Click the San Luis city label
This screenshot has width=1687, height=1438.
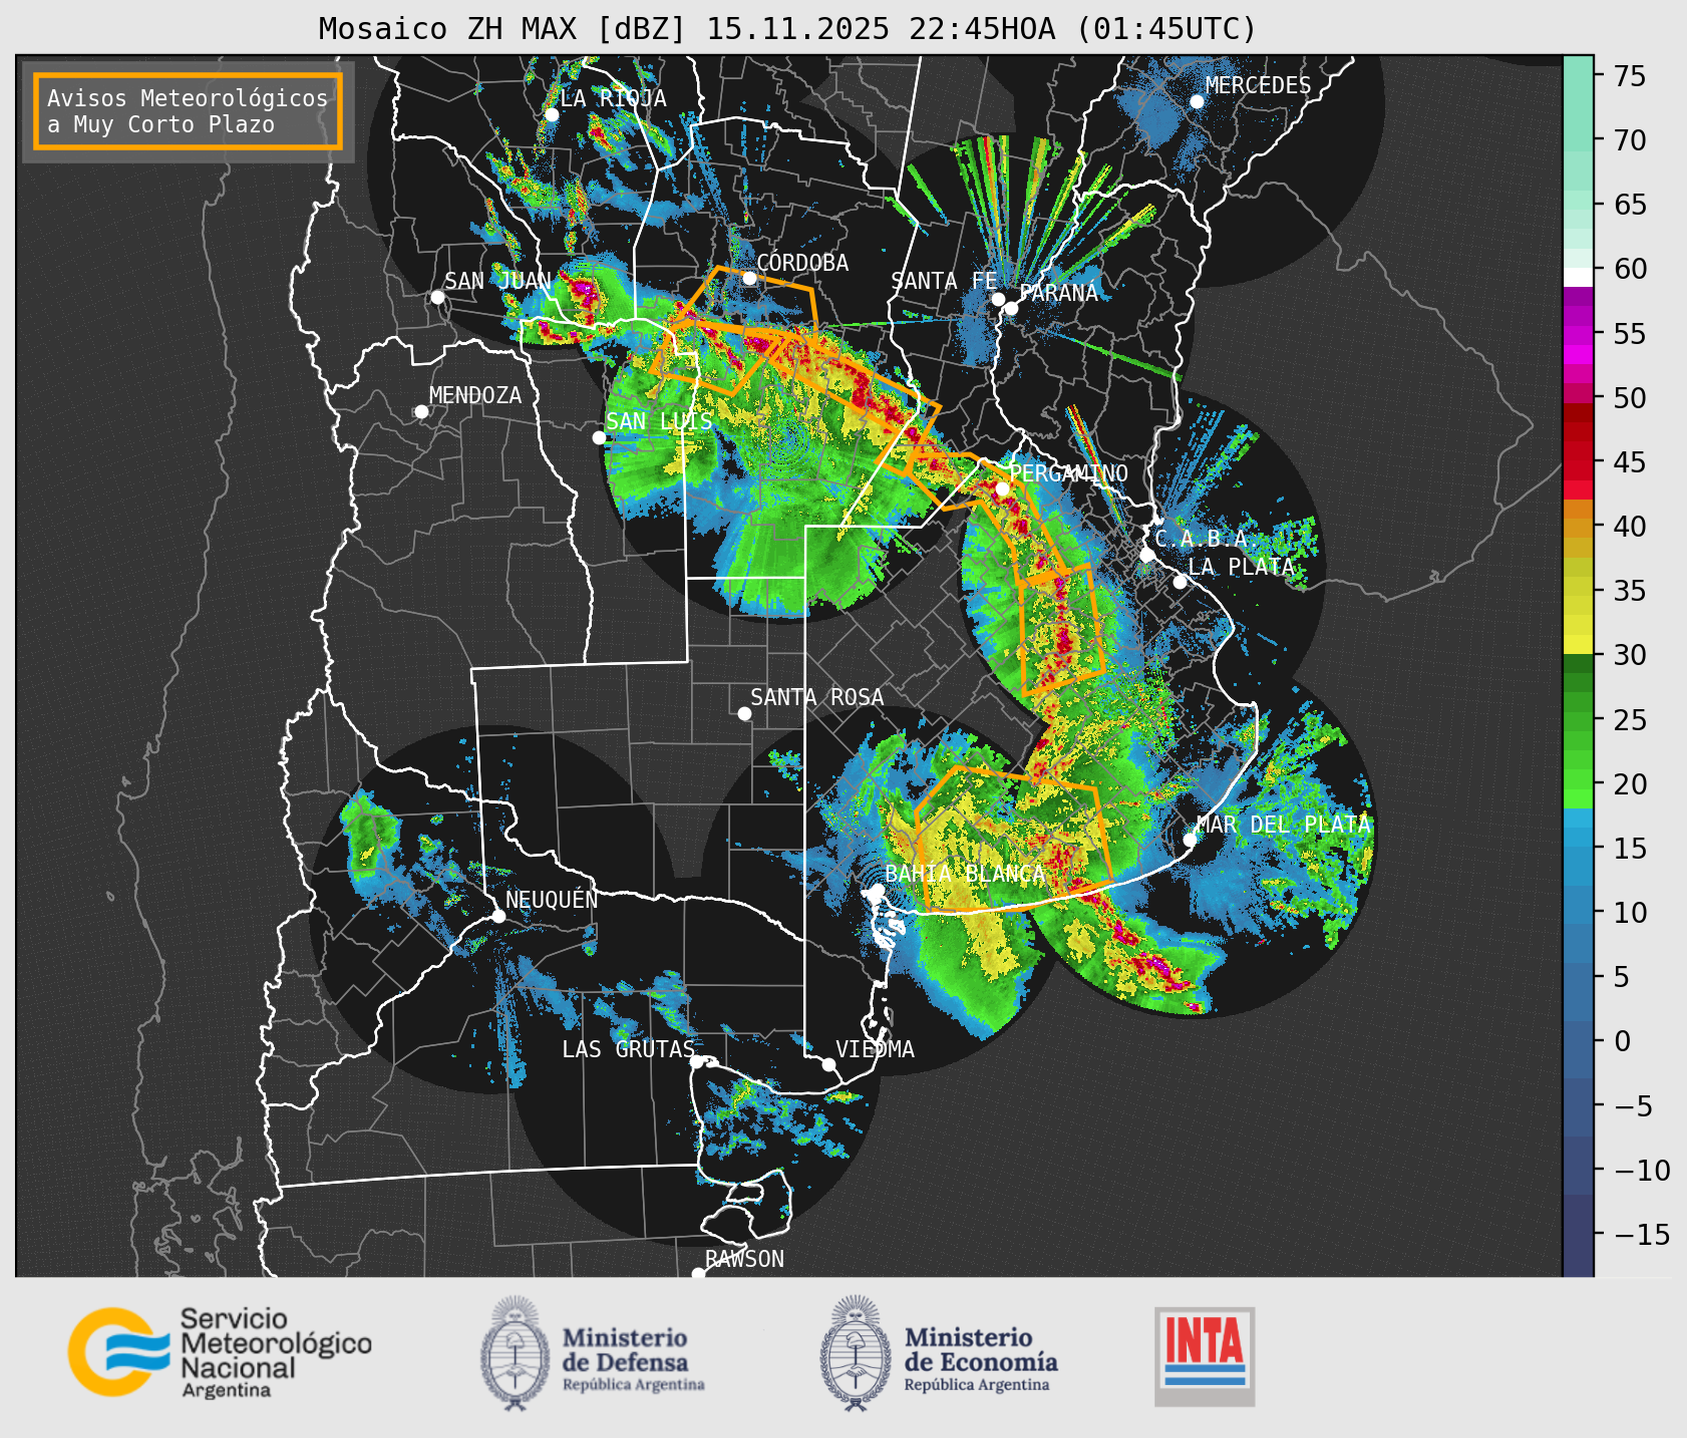[x=659, y=421]
